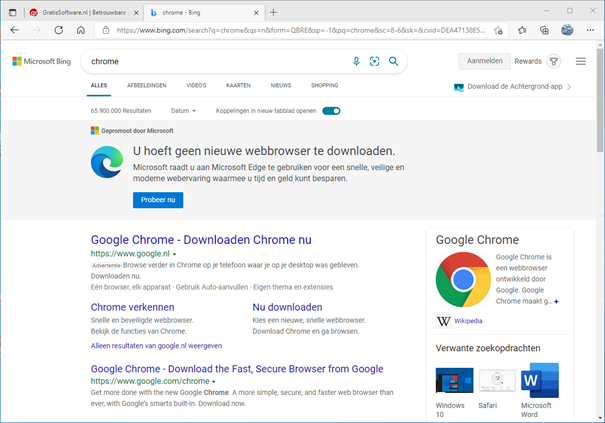Viewport: 605px width, 423px height.
Task: Click the Aanmelden button
Action: (x=485, y=61)
